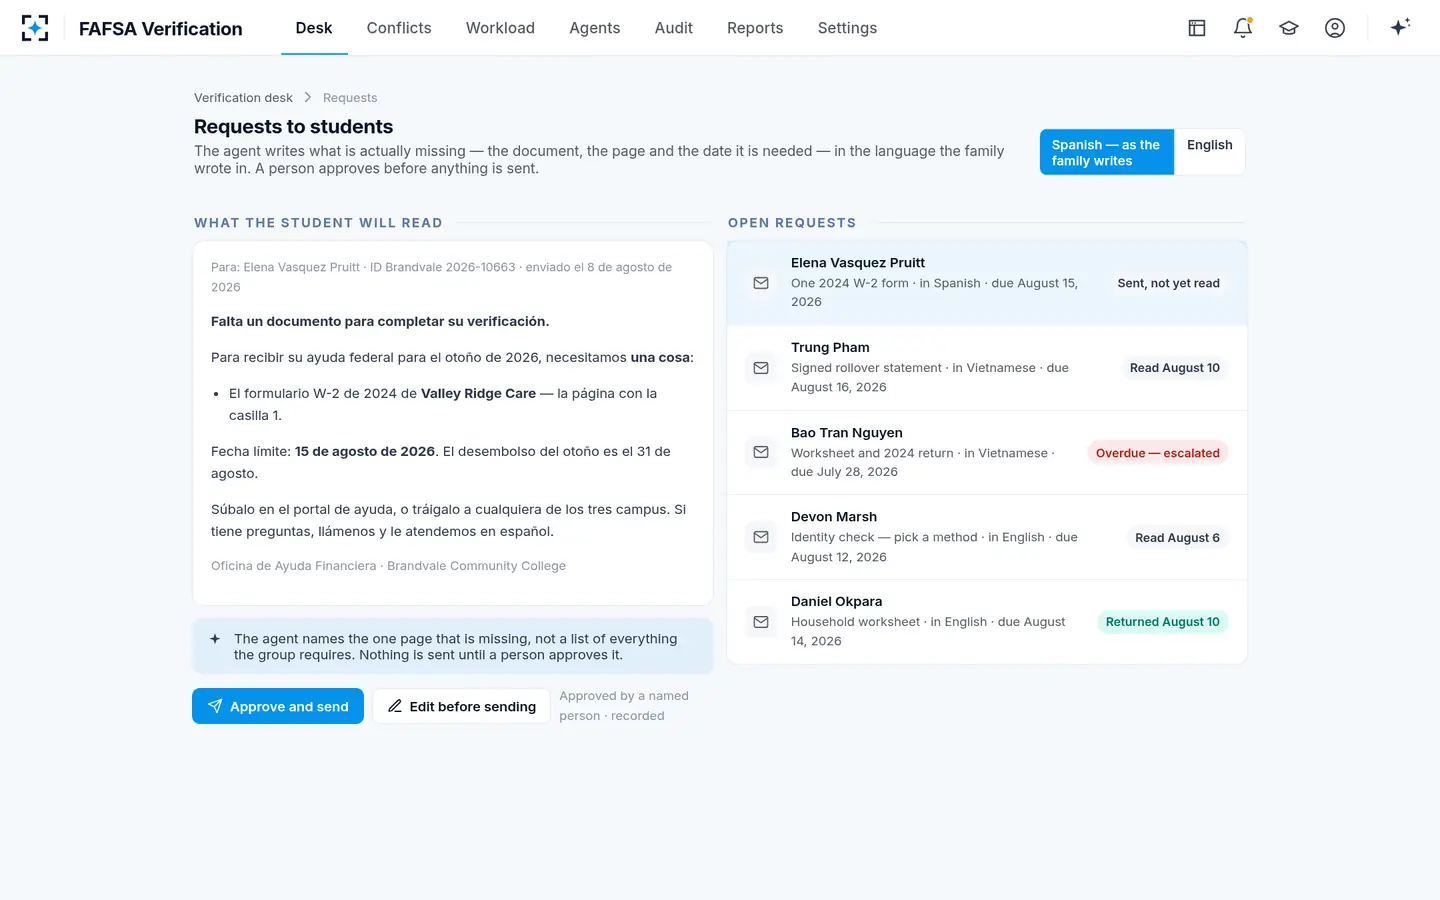Navigate to Verification desk breadcrumb
1440x900 pixels.
[x=243, y=98]
